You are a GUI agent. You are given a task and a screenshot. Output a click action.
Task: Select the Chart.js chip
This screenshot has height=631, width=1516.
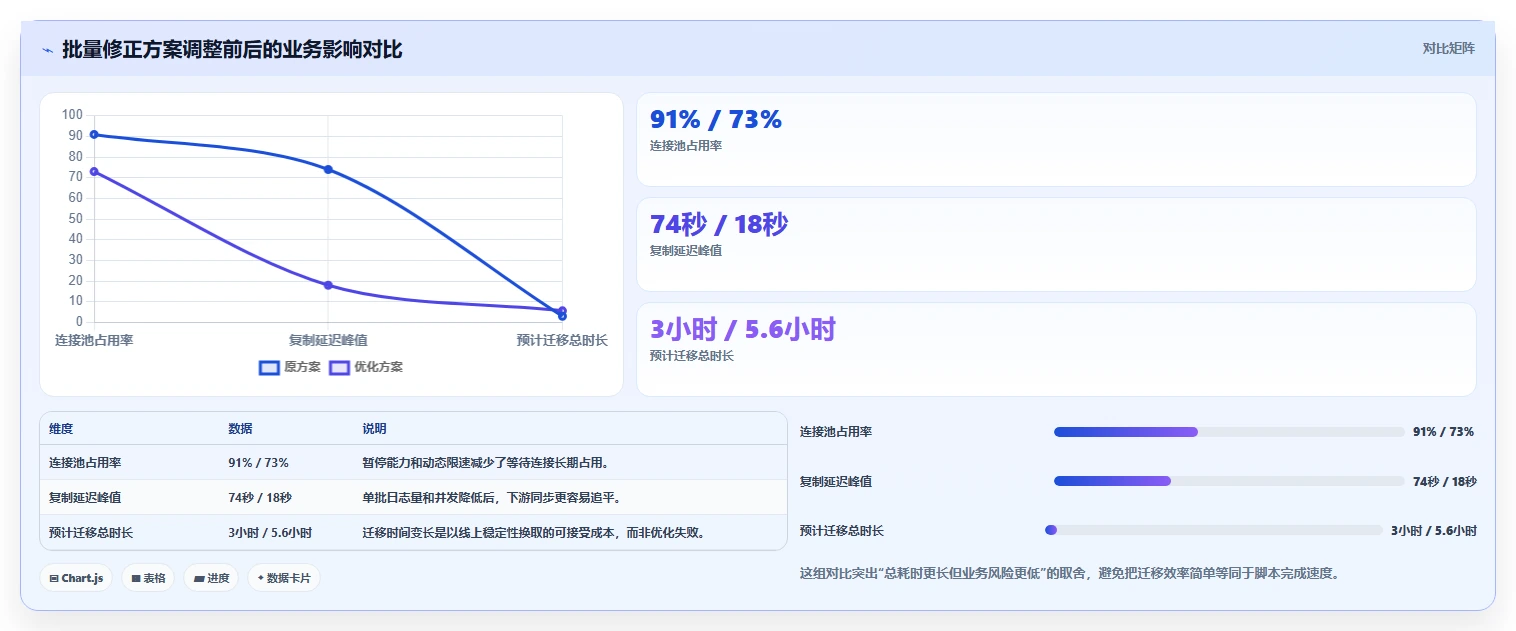[x=76, y=578]
